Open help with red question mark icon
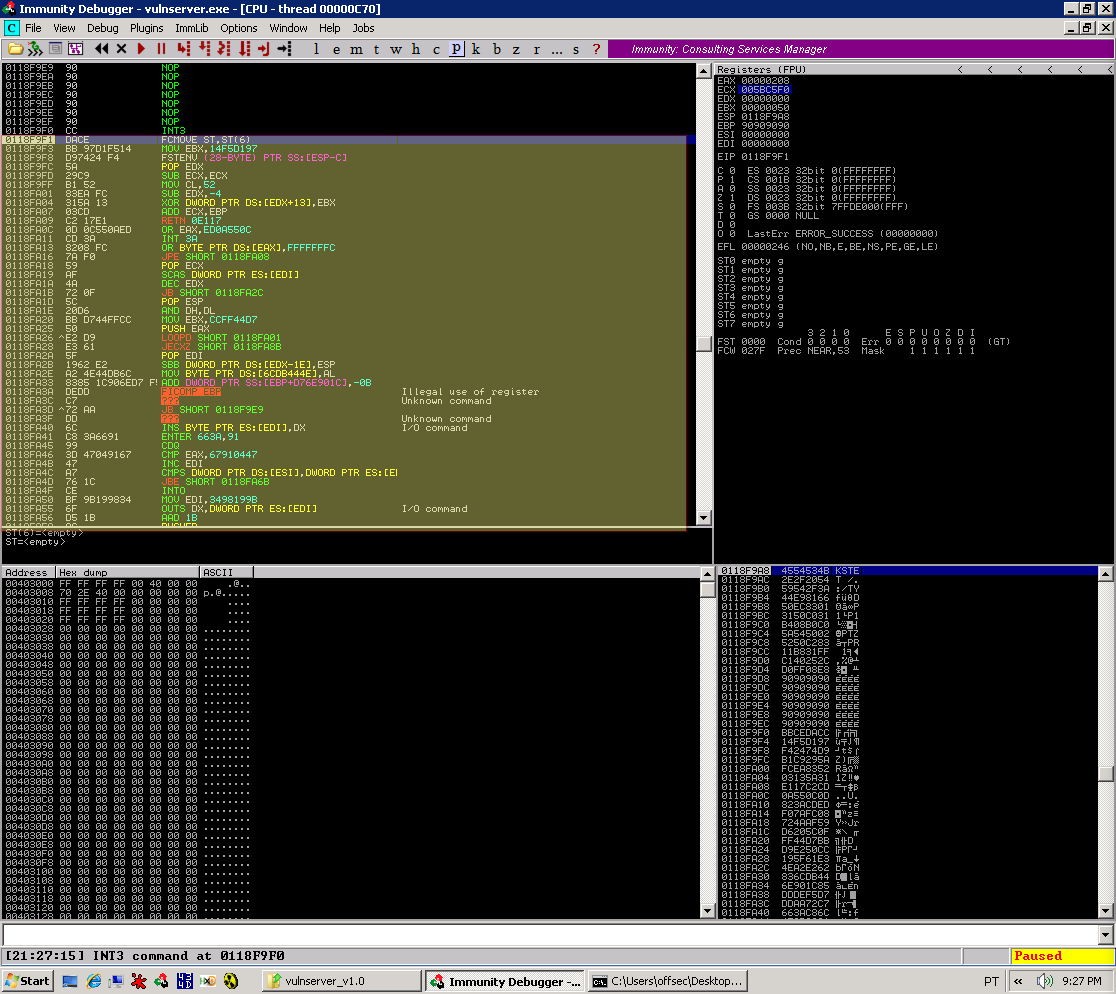This screenshot has height=994, width=1116. [596, 48]
